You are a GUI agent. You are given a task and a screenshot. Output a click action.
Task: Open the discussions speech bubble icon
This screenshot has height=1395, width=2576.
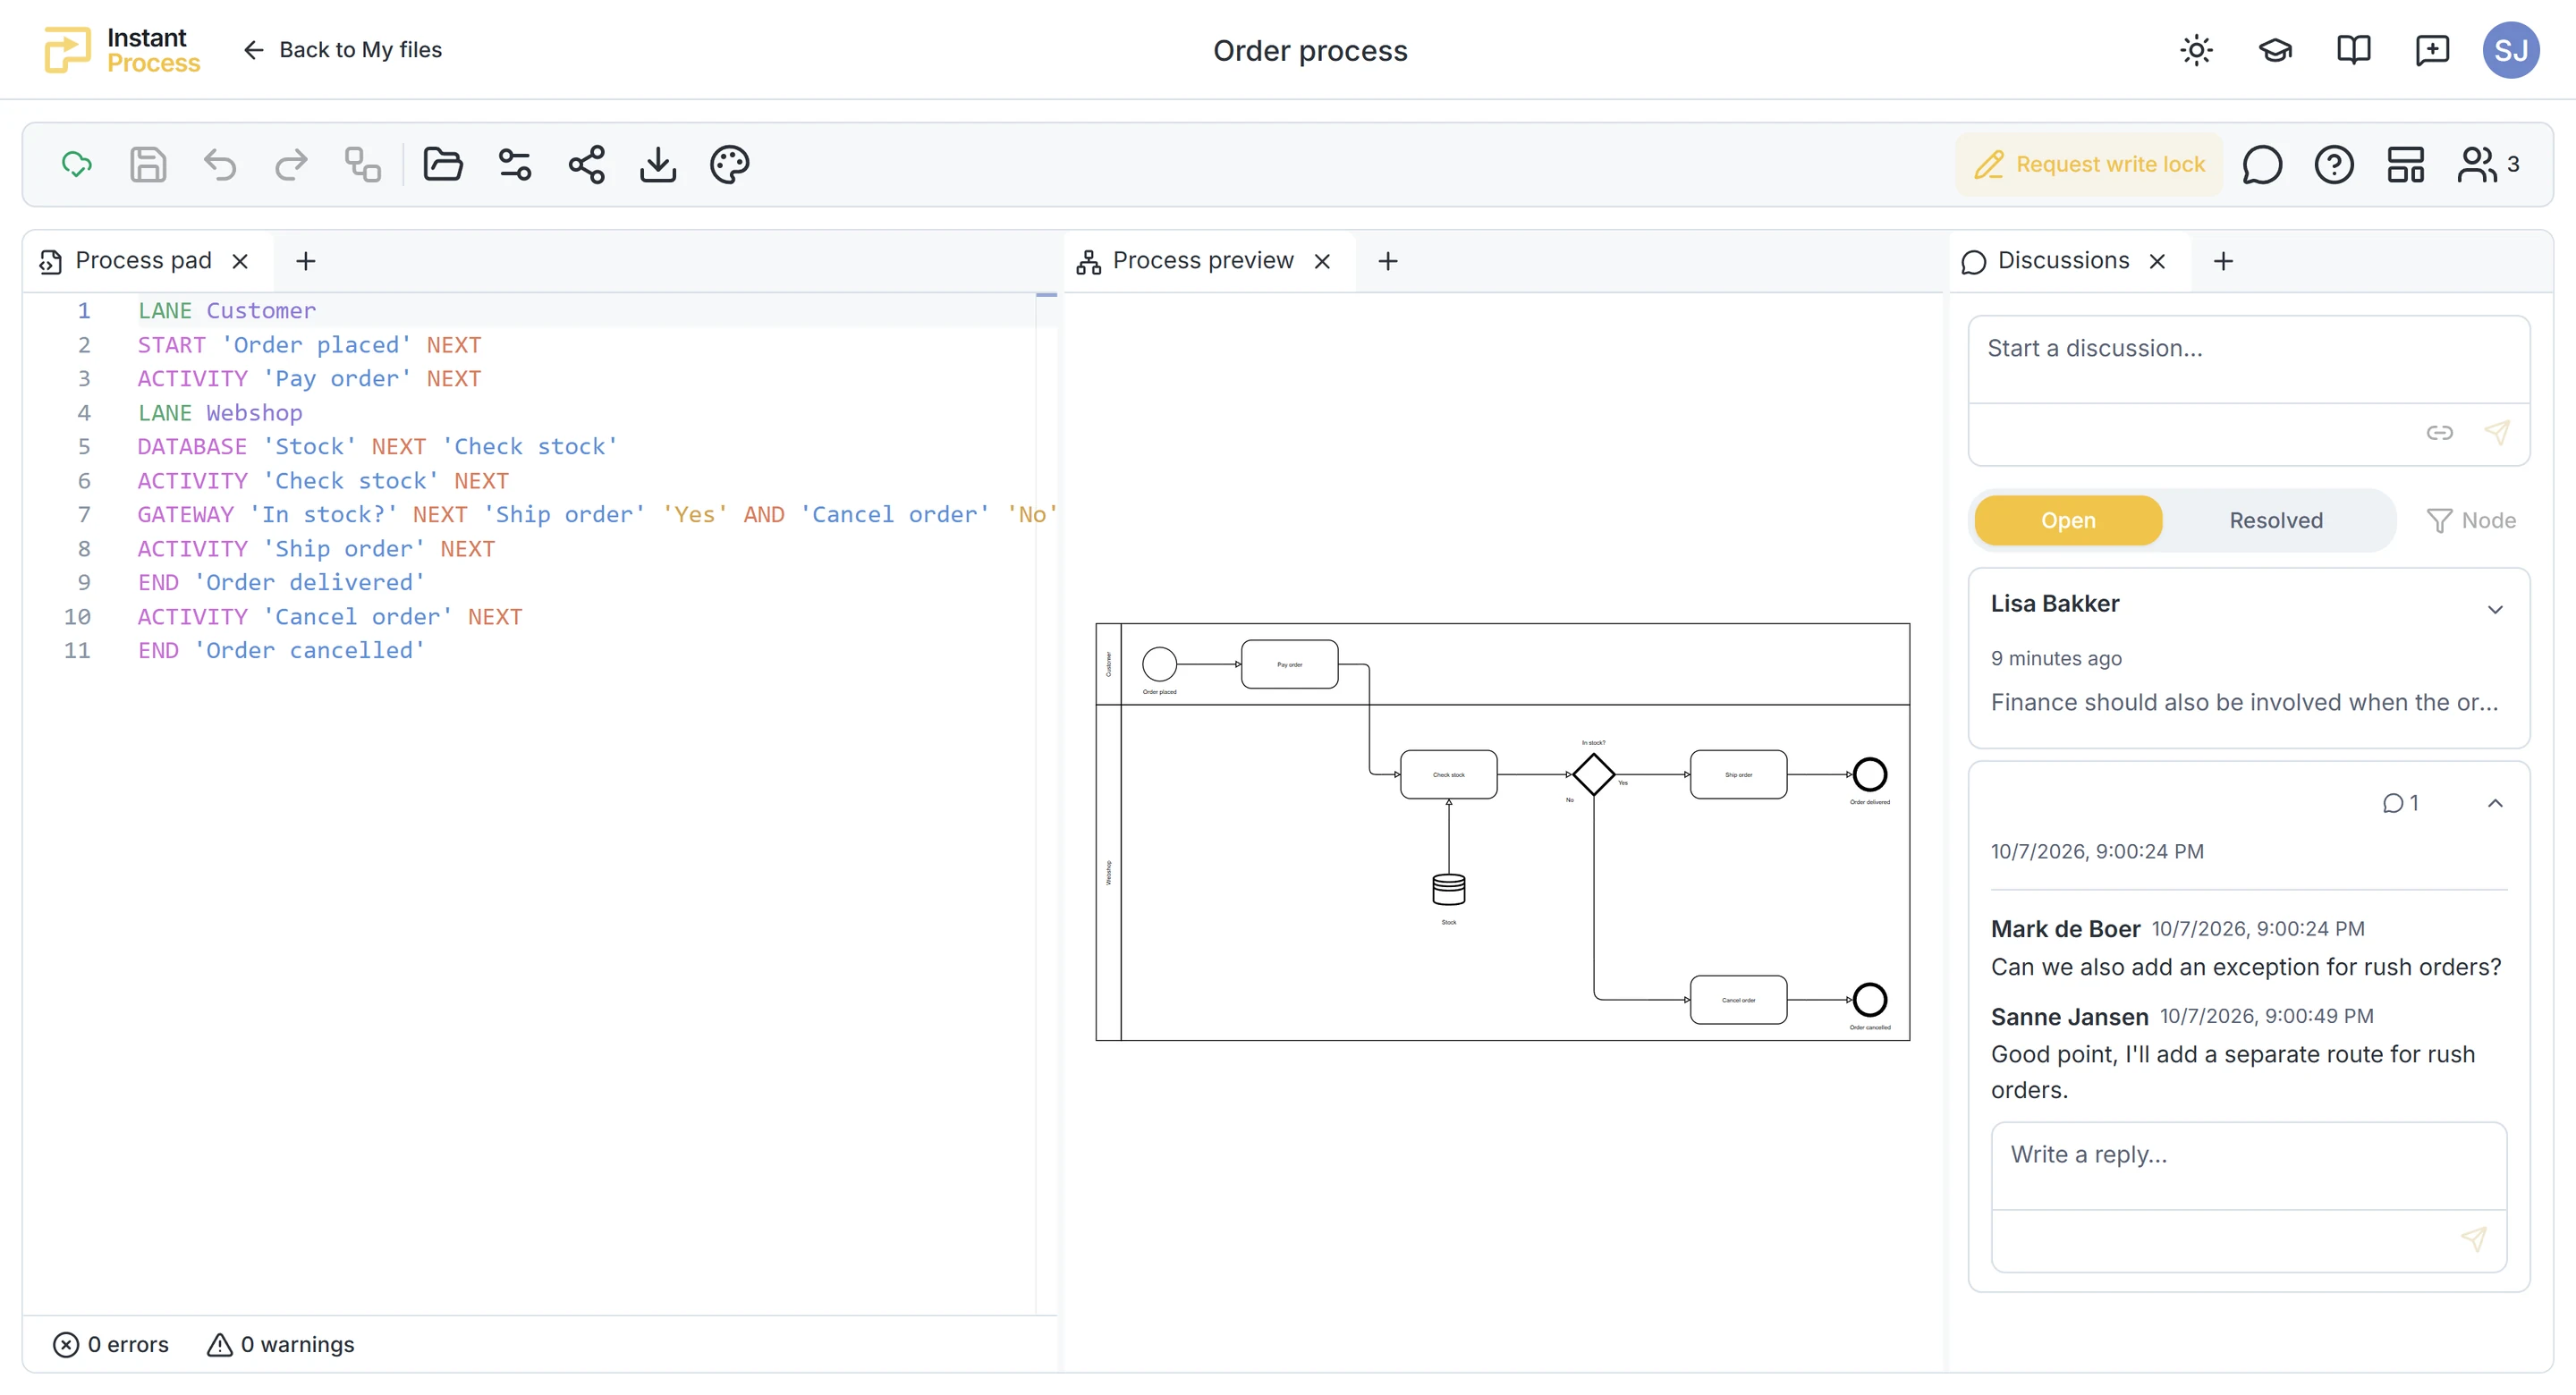tap(2262, 164)
